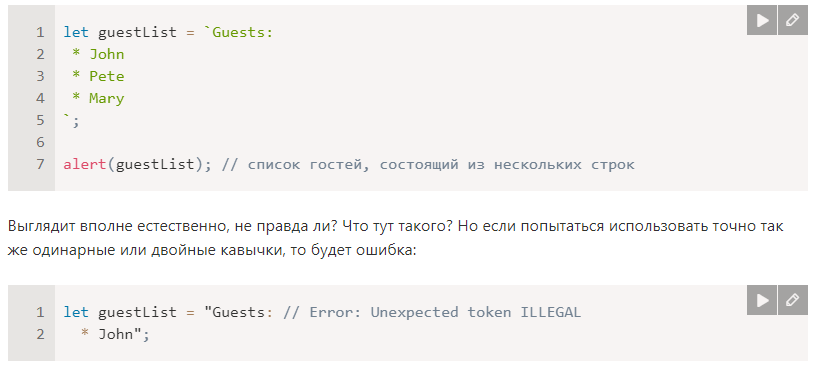Click the * John"; line in second block
819x369 pixels.
tap(115, 334)
